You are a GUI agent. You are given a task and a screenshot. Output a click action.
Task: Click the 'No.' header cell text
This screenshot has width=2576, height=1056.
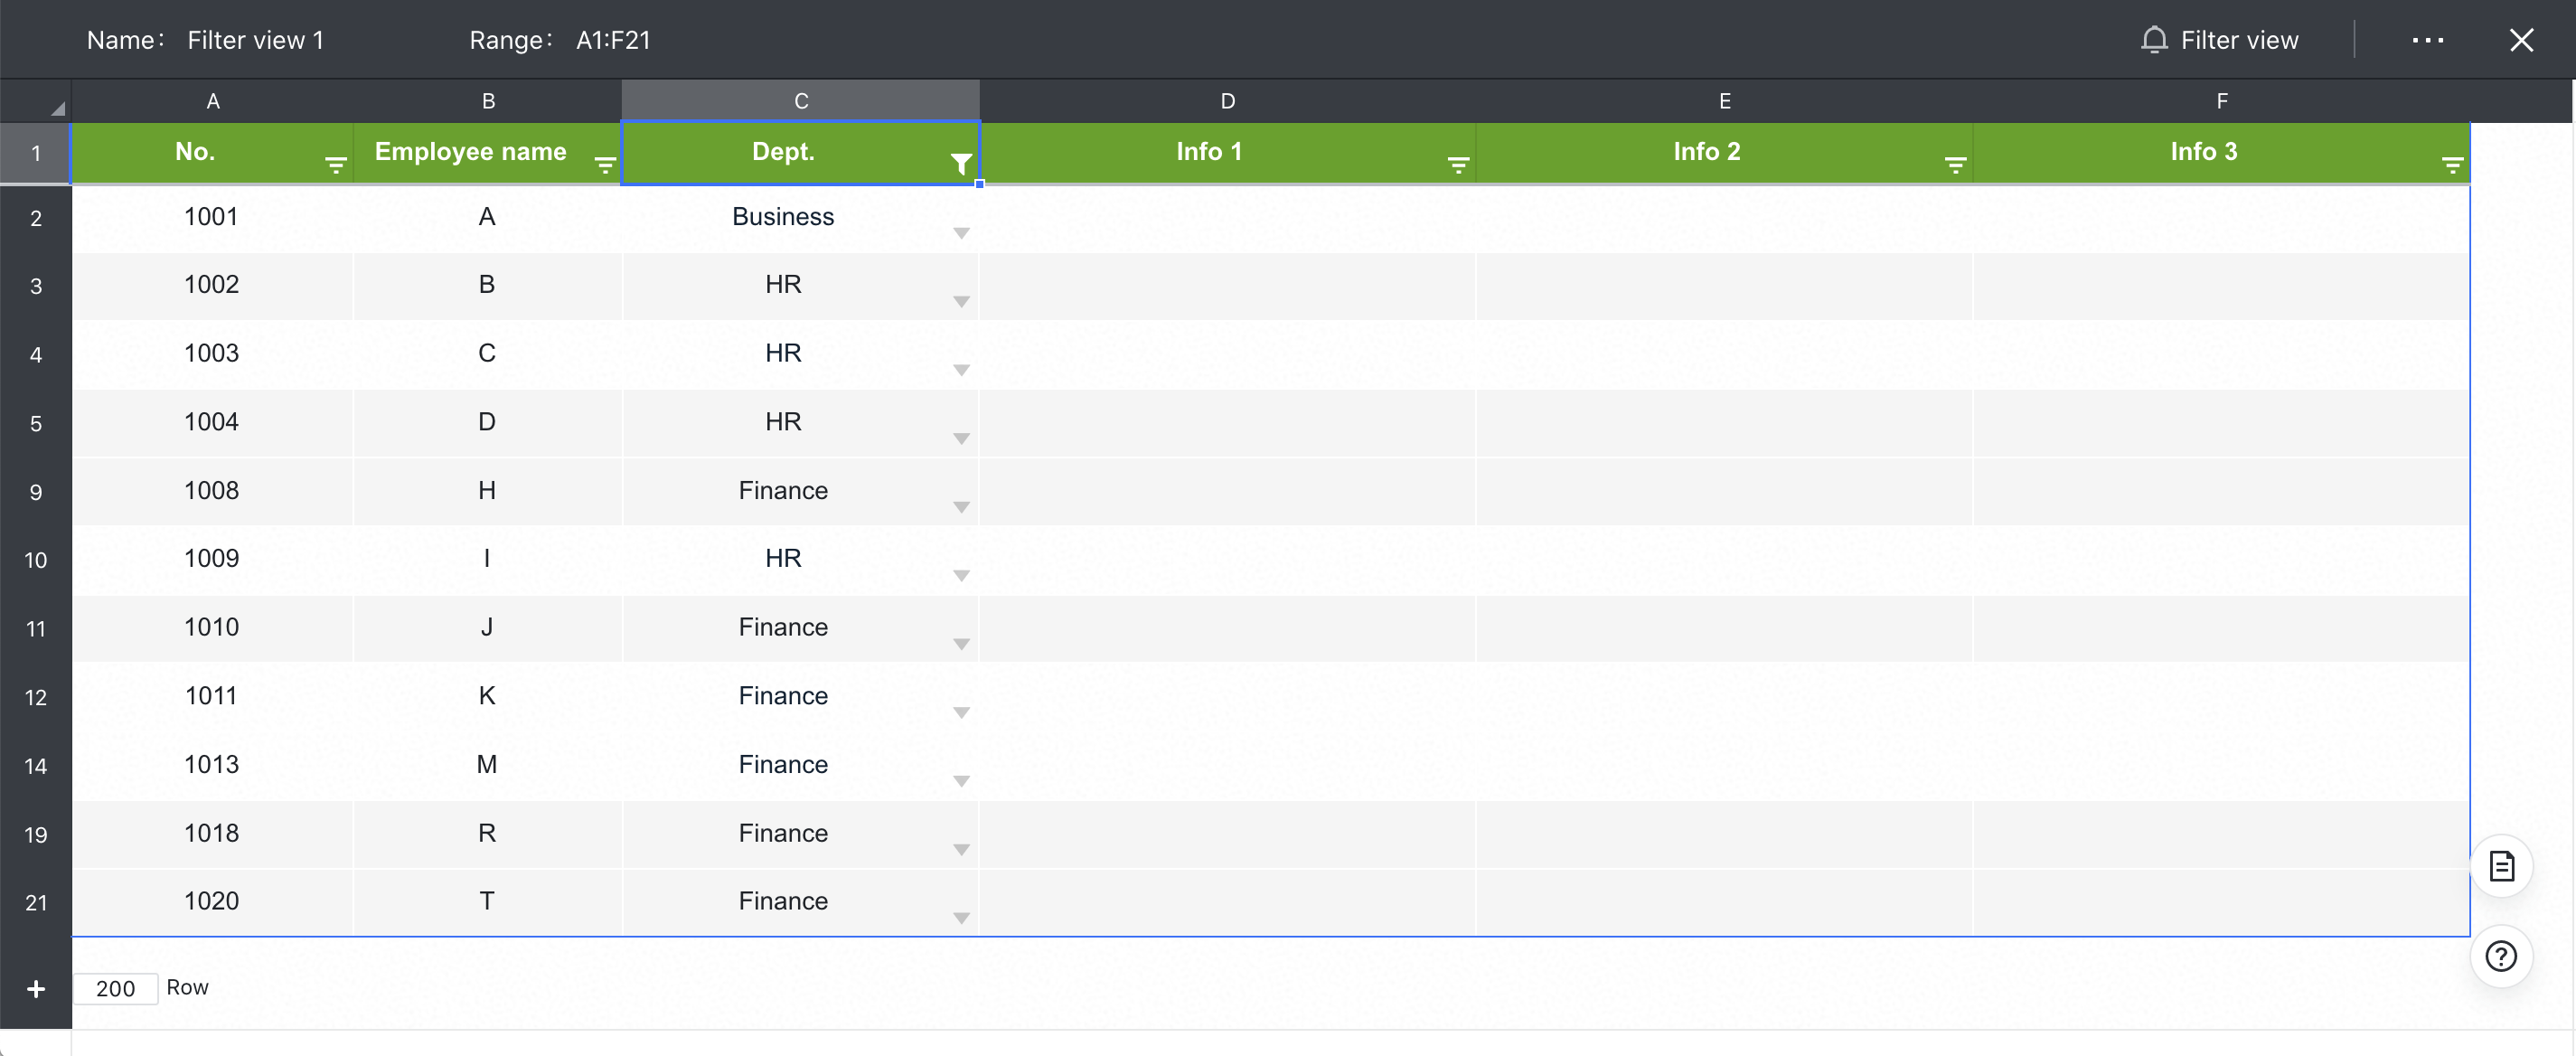pyautogui.click(x=195, y=151)
